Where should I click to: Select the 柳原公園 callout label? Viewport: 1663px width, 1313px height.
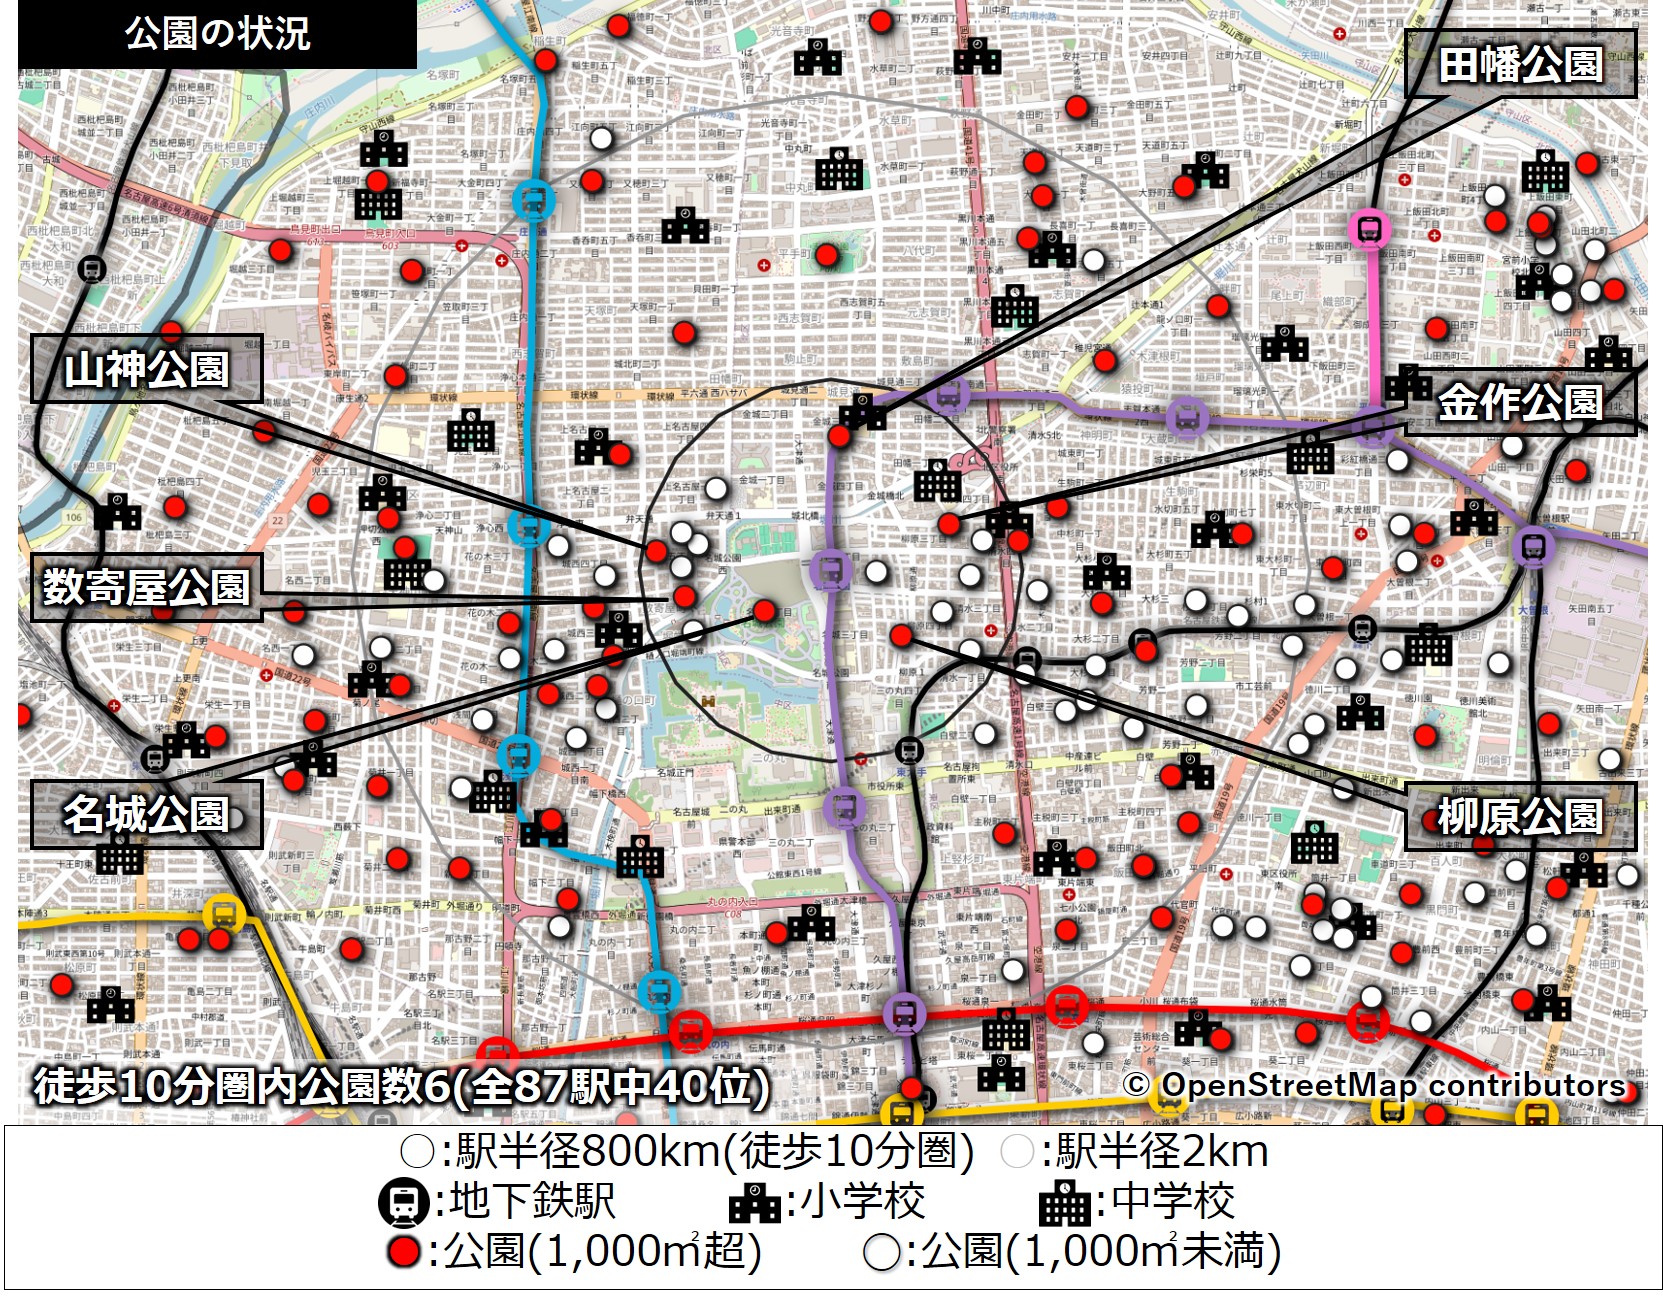click(1519, 817)
